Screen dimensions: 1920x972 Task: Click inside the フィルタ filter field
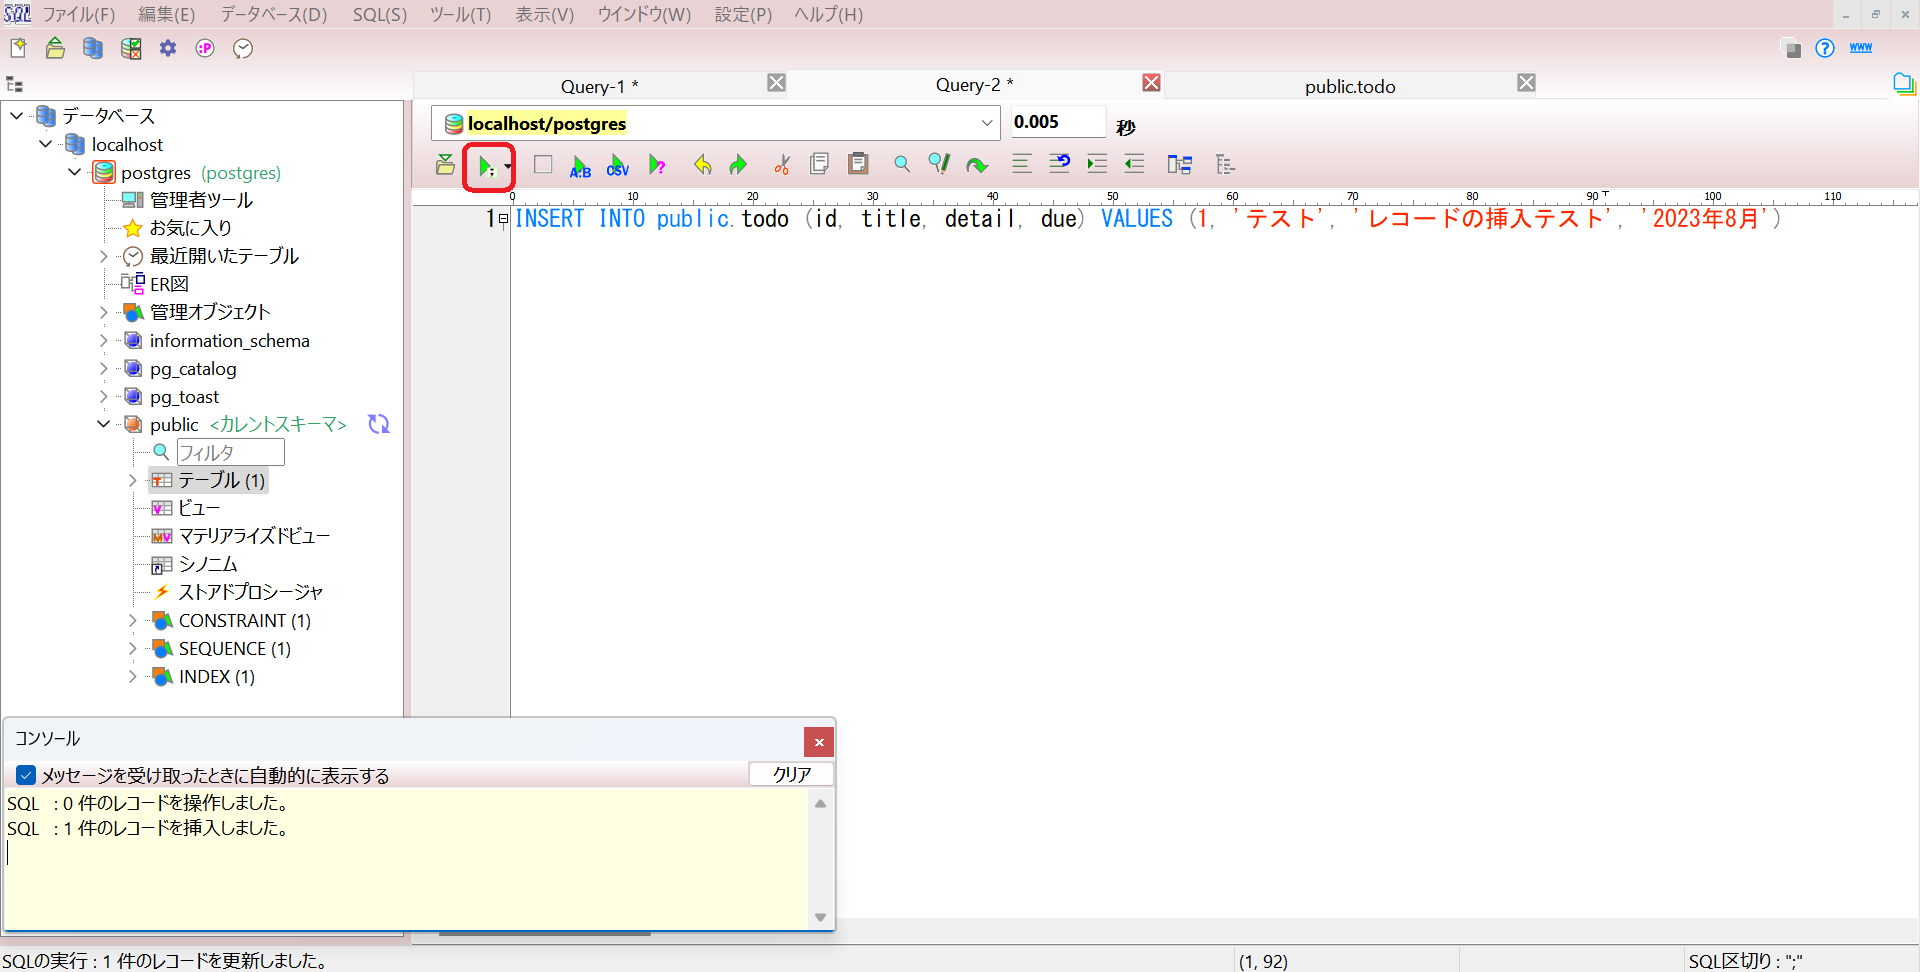coord(229,452)
